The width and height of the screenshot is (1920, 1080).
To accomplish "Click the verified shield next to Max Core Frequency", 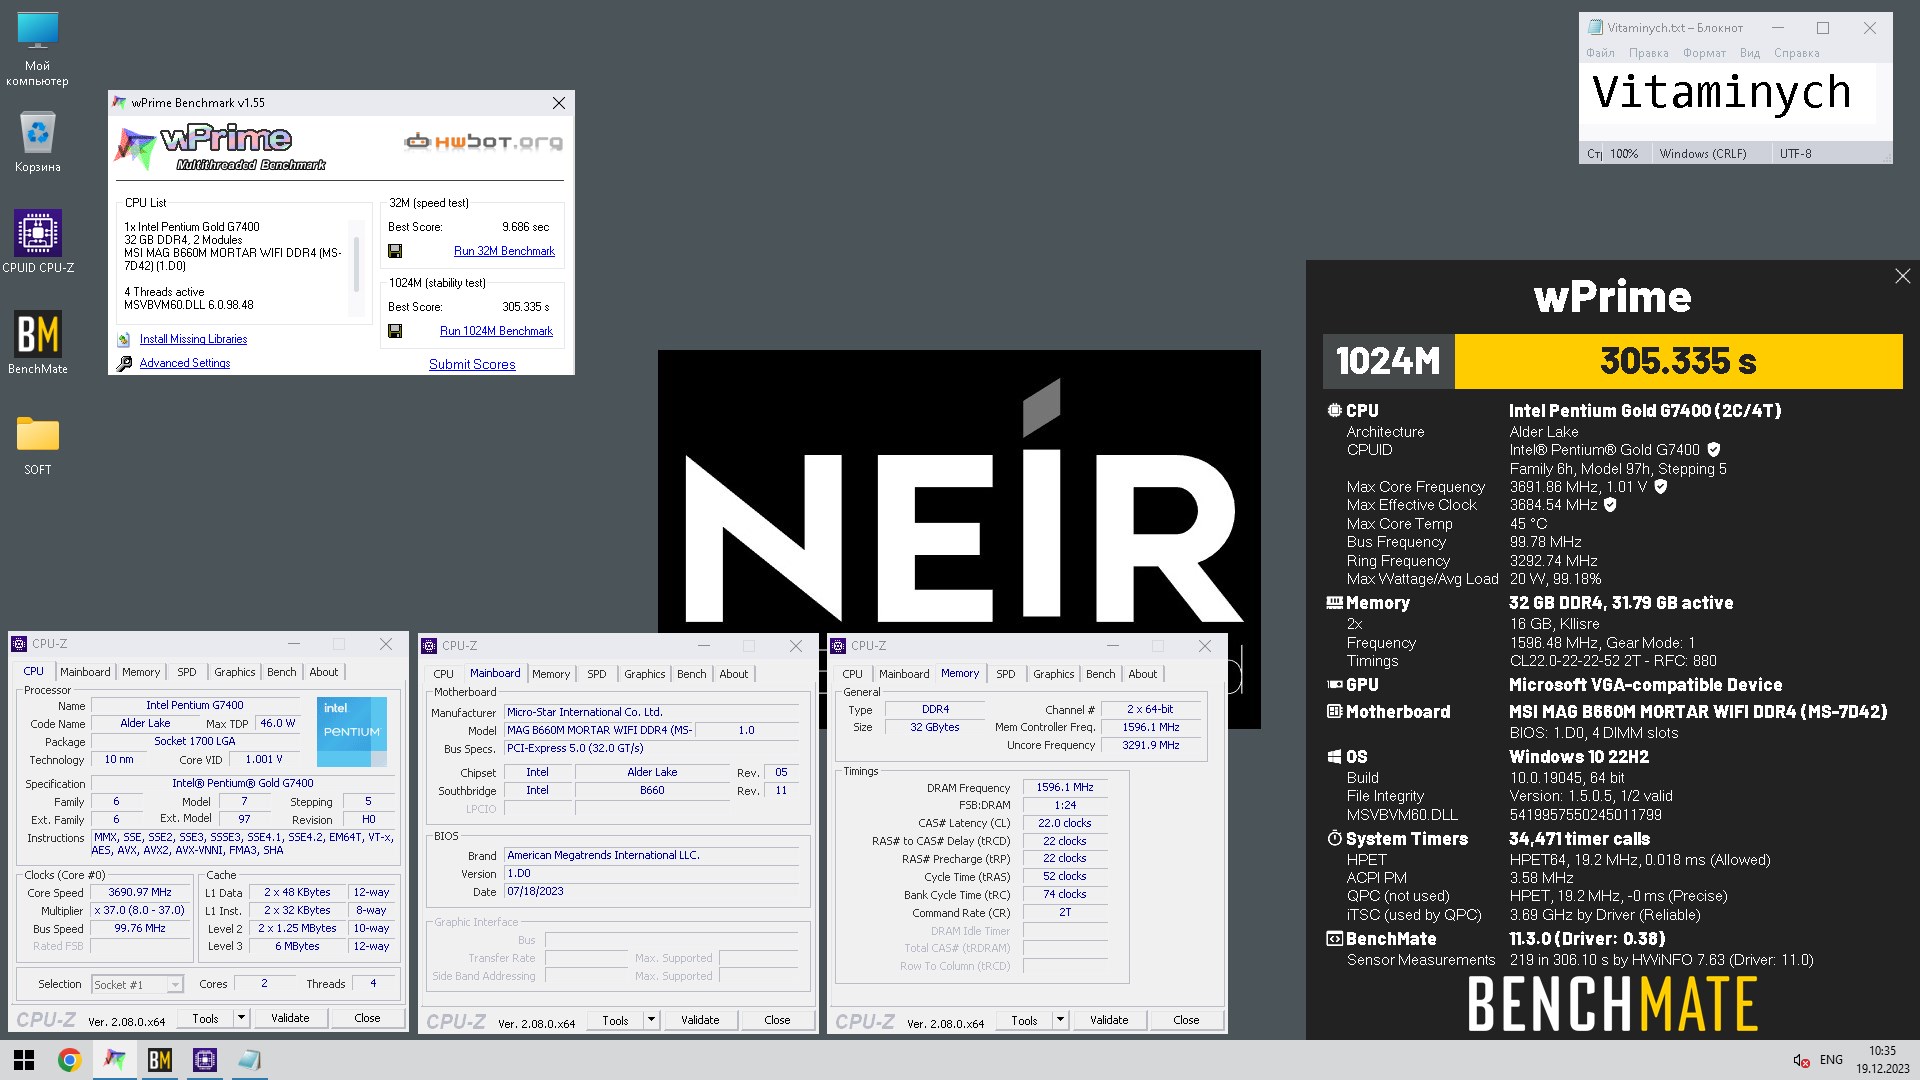I will pos(1661,487).
